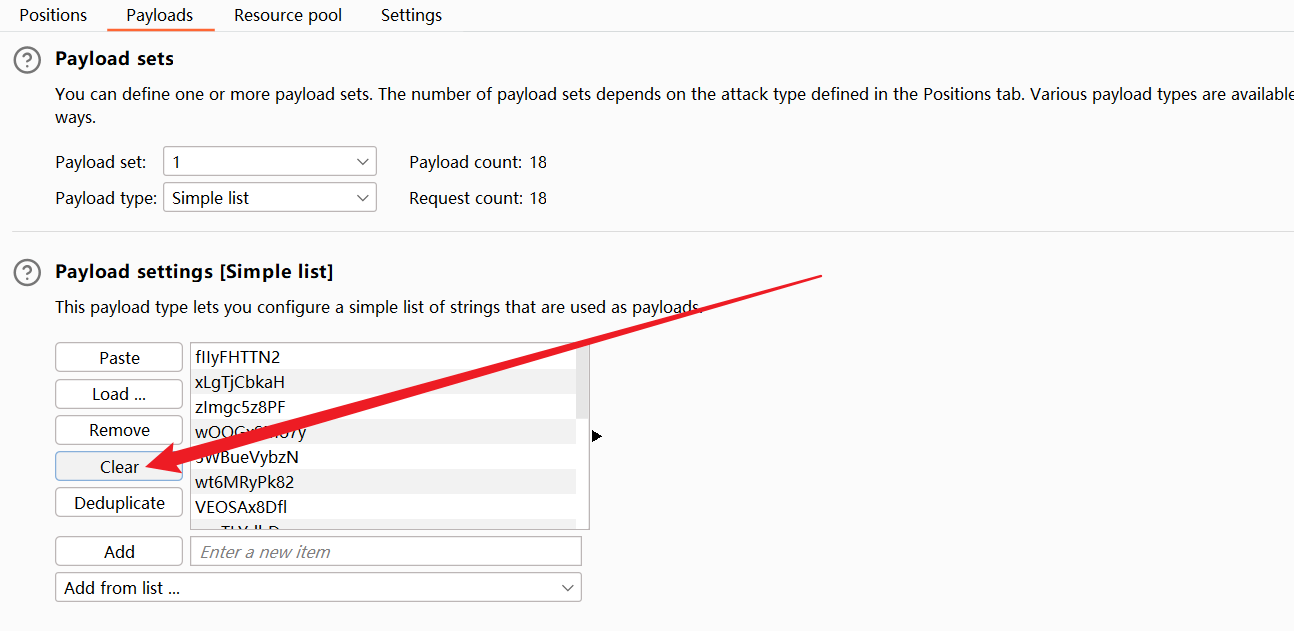
Task: Open the Resource pool tab
Action: click(x=288, y=15)
